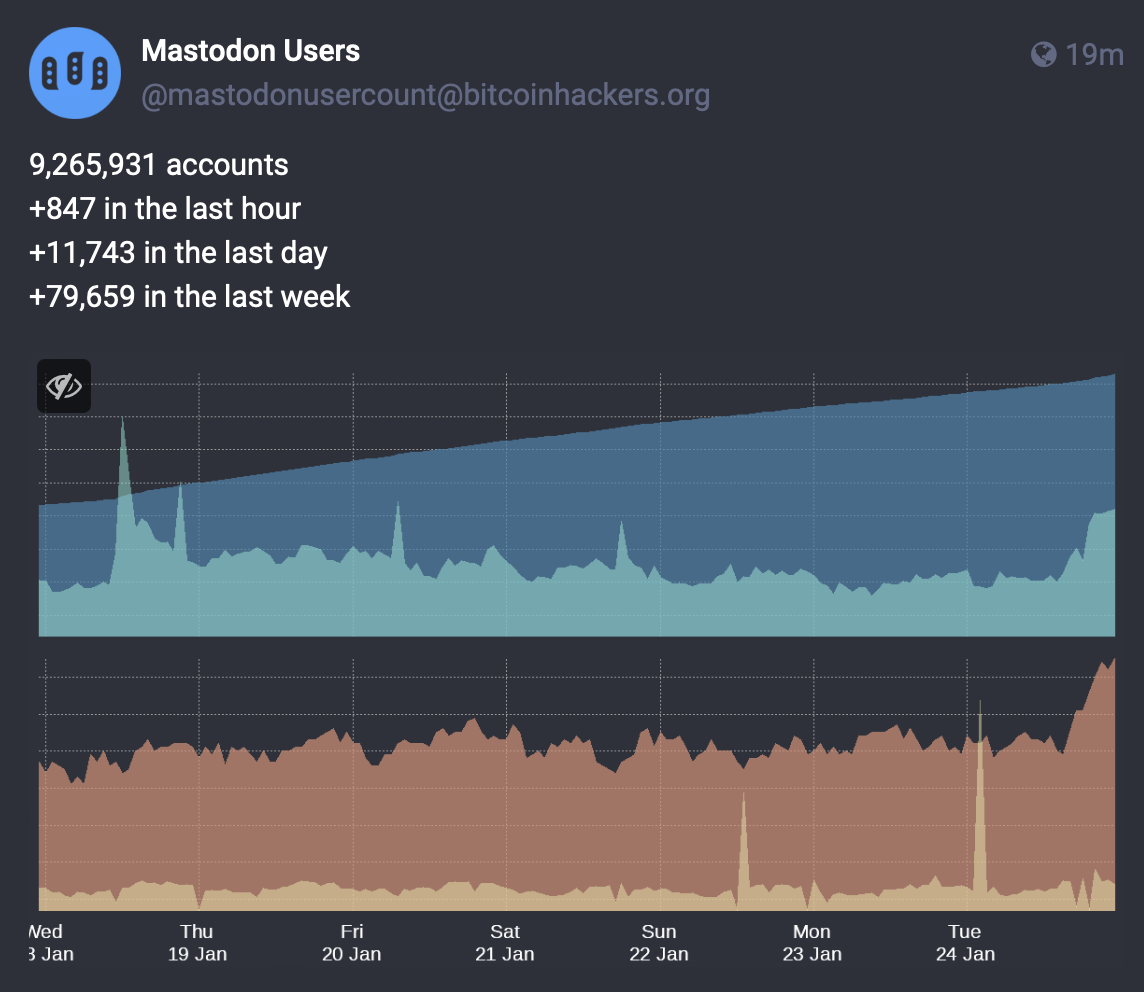Image resolution: width=1144 pixels, height=992 pixels.
Task: Click the 'Sat 21 Jan' axis label
Action: [505, 942]
